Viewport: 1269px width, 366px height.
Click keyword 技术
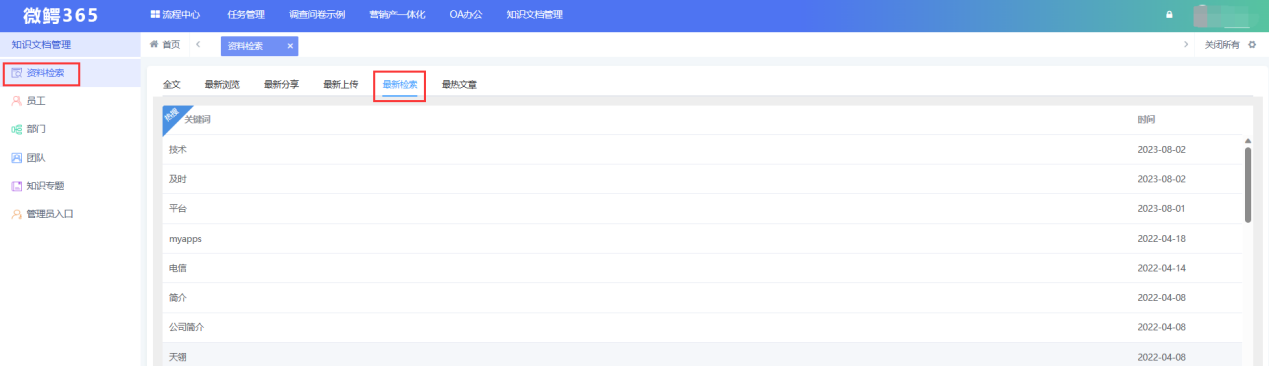(178, 149)
